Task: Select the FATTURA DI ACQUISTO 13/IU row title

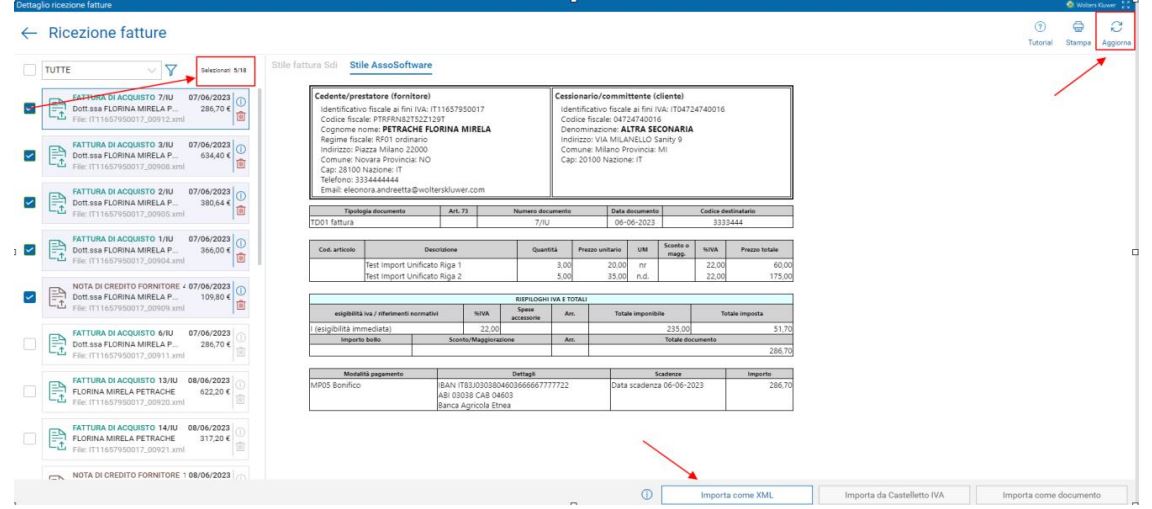Action: pyautogui.click(x=126, y=380)
